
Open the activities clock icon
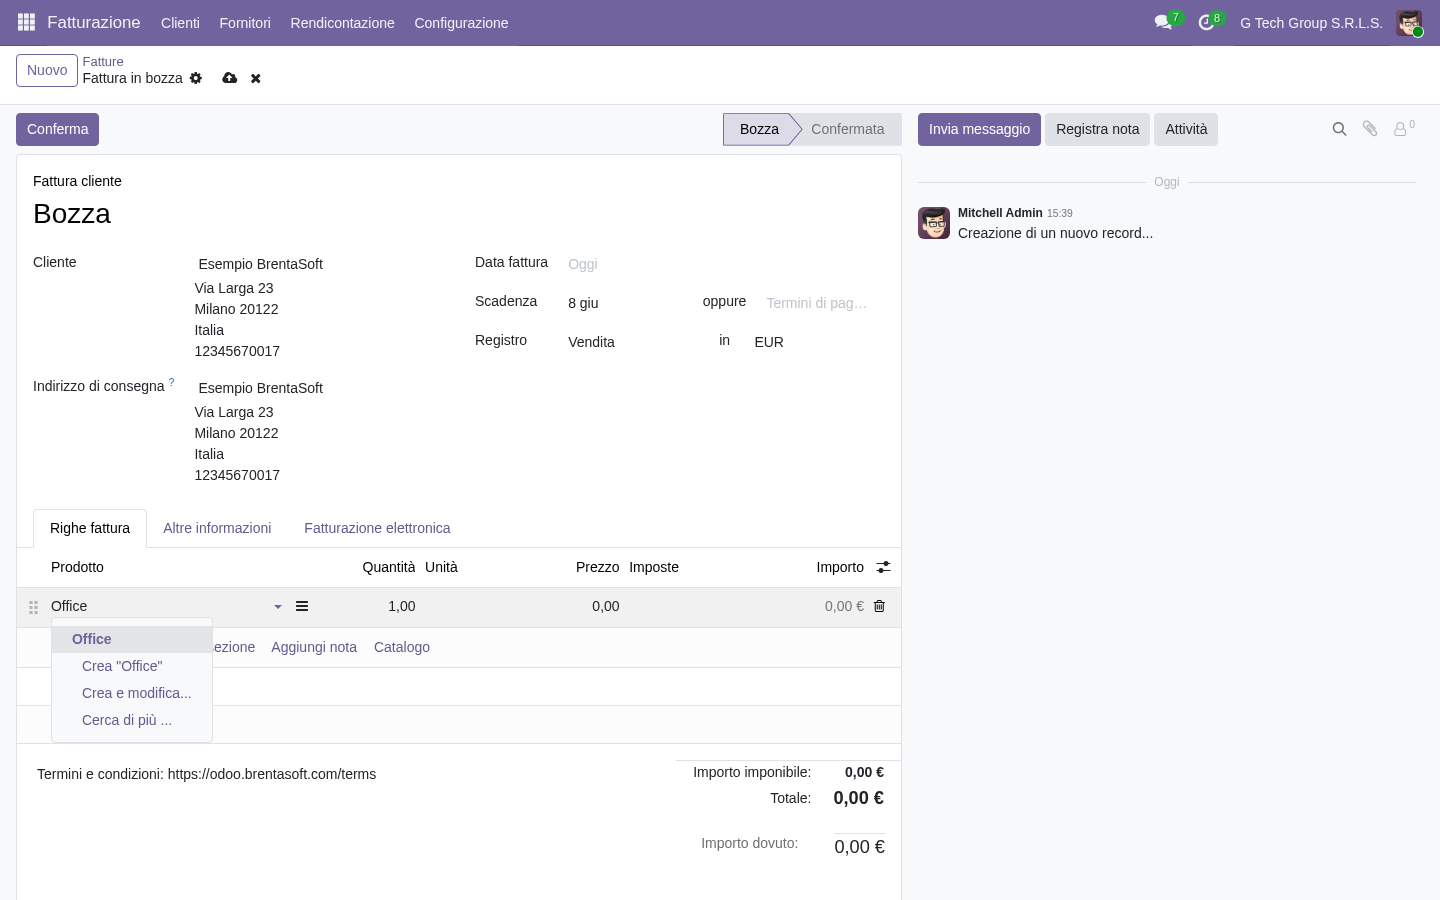pyautogui.click(x=1206, y=22)
